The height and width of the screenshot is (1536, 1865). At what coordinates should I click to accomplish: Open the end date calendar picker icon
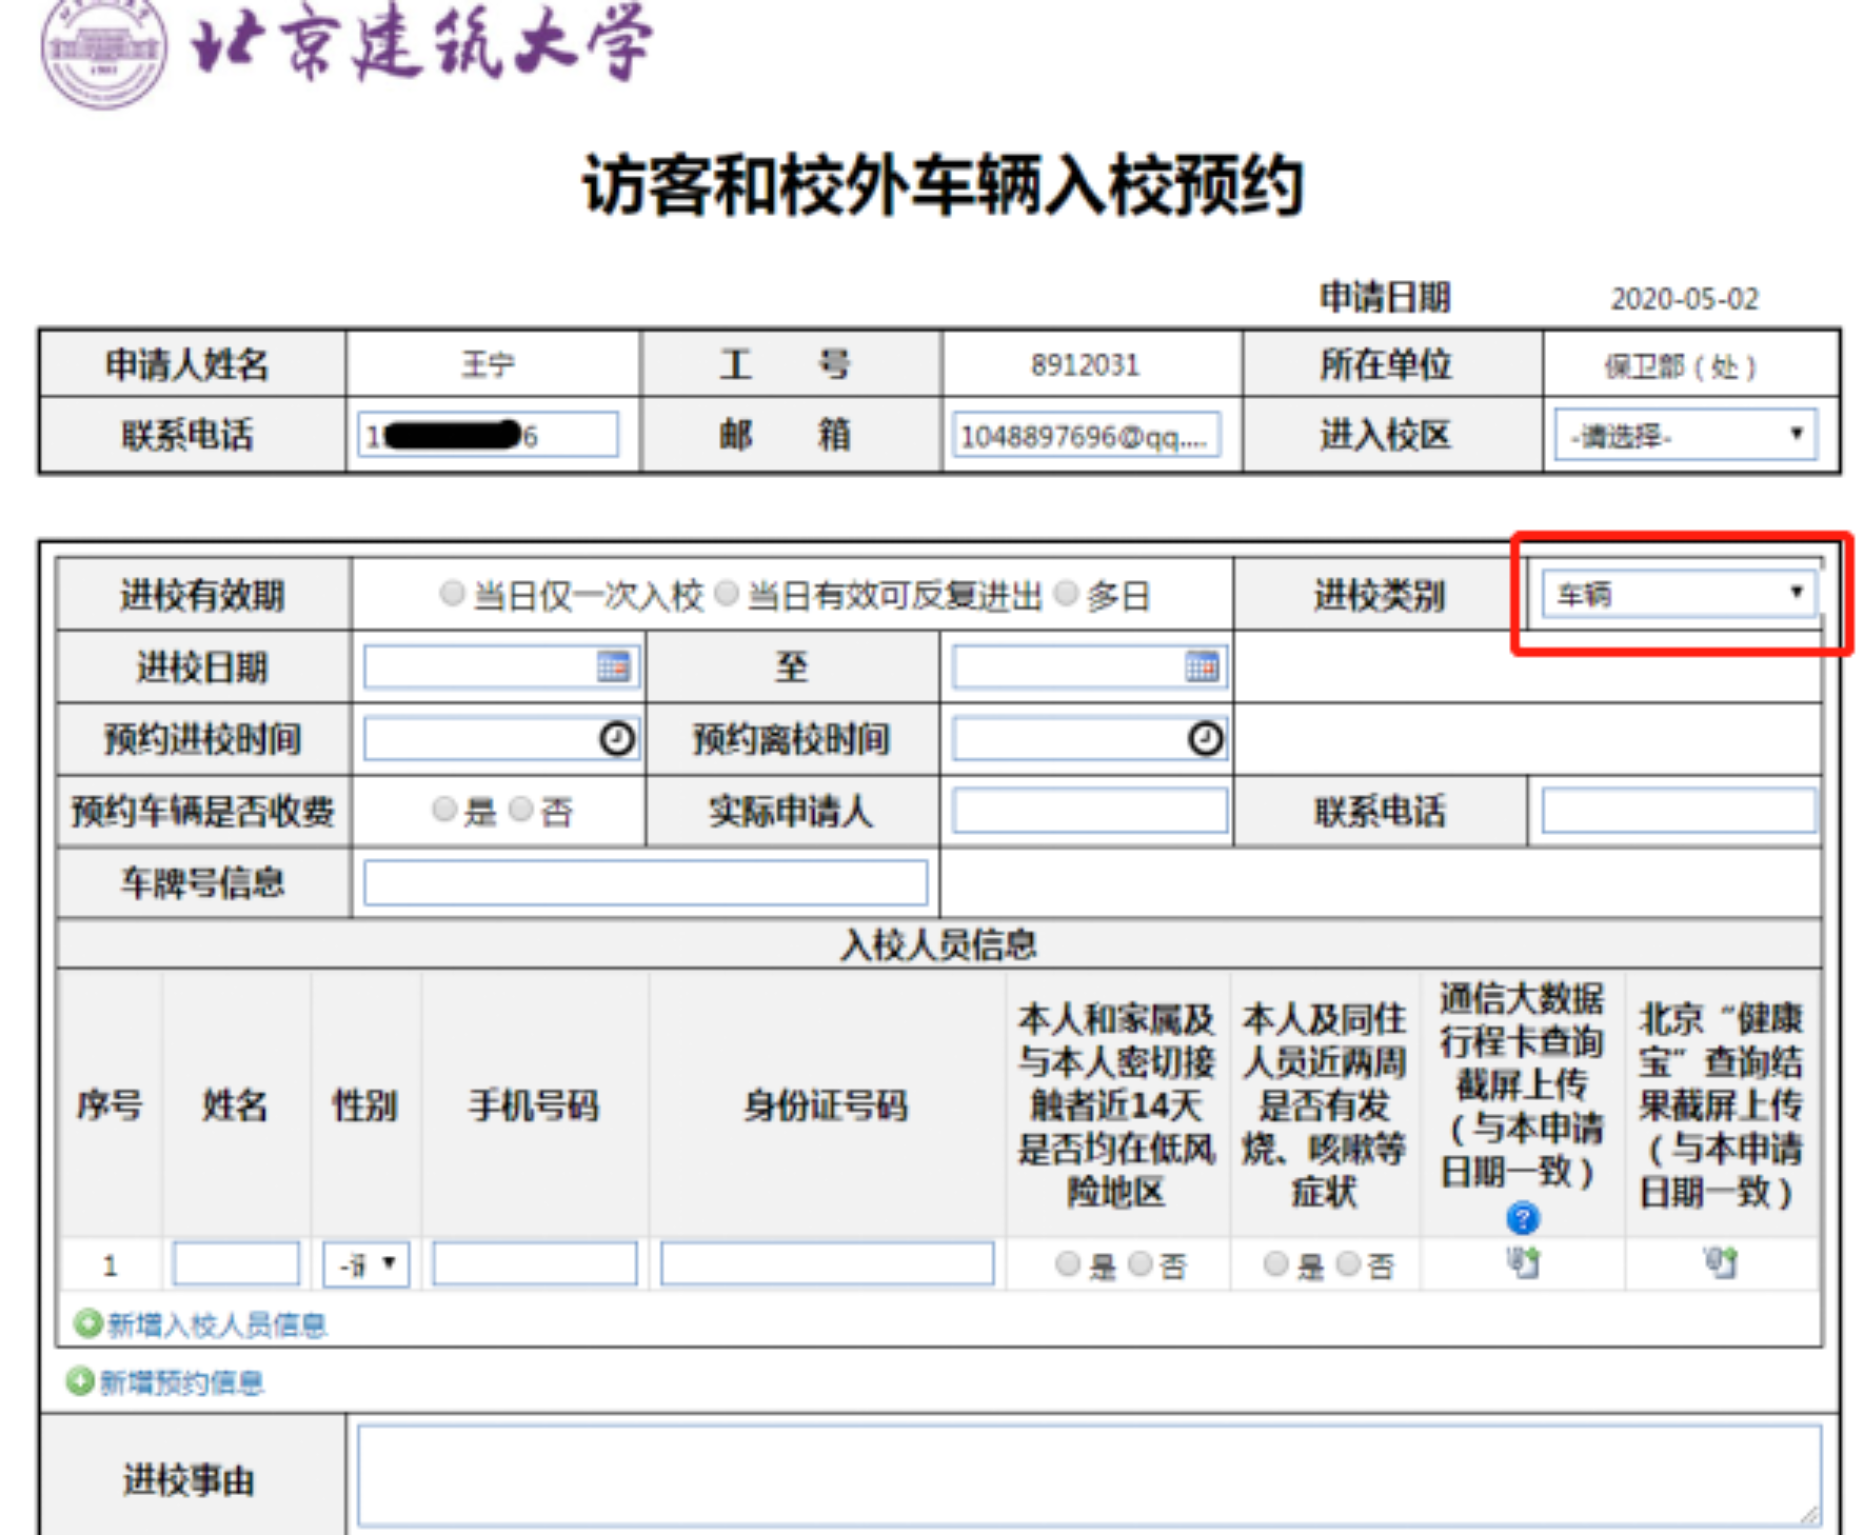pyautogui.click(x=1201, y=666)
